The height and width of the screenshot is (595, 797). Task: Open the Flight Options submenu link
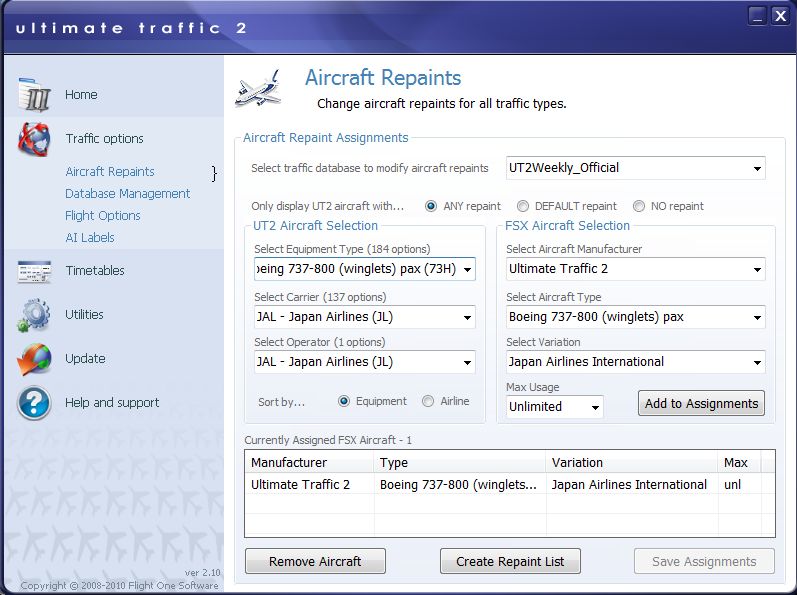(x=103, y=216)
